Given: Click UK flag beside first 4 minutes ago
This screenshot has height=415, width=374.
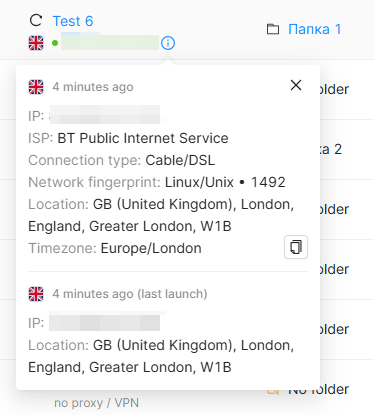Looking at the screenshot, I should click(36, 87).
